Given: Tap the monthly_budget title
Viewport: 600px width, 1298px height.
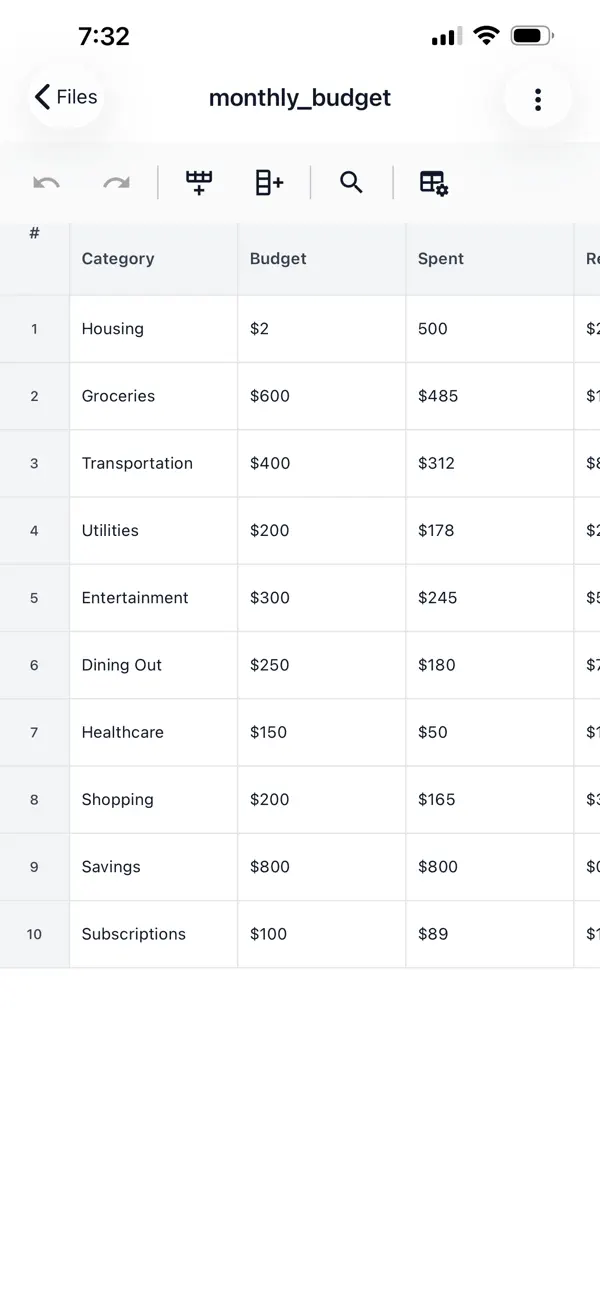Looking at the screenshot, I should [299, 97].
